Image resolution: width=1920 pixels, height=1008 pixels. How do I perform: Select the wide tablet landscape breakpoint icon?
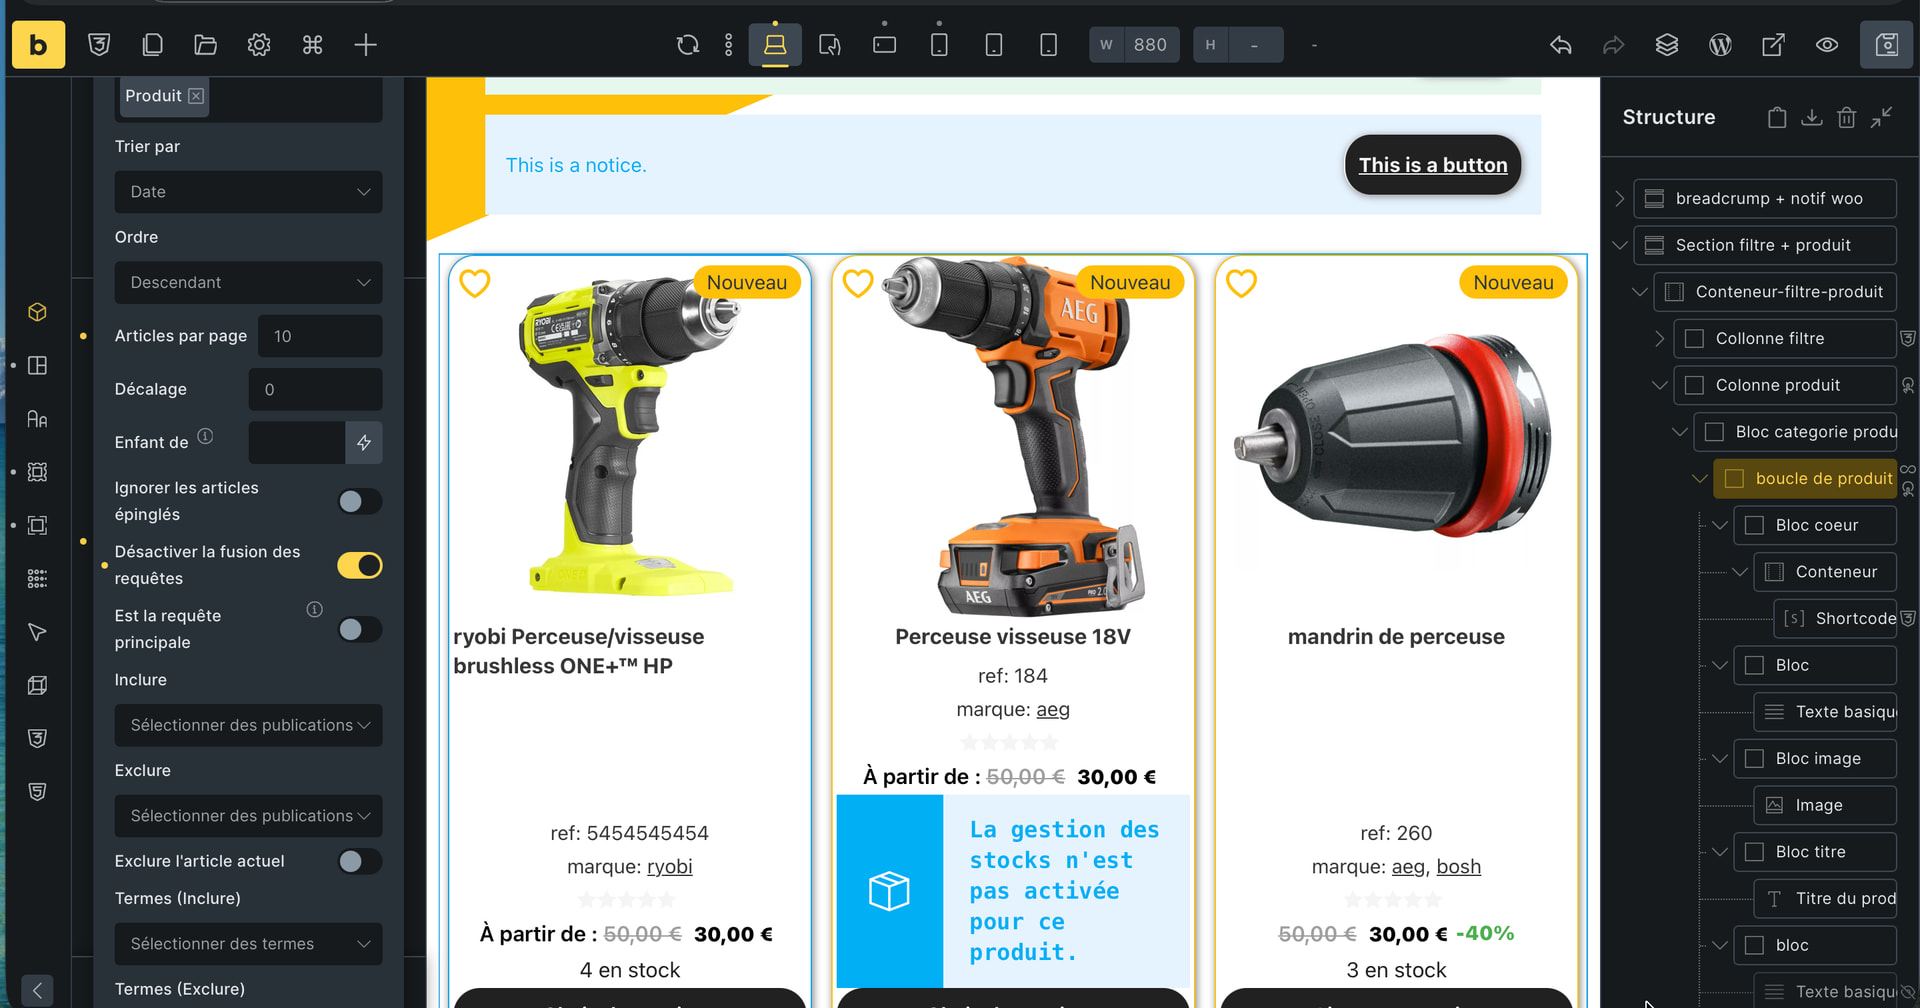pos(884,45)
